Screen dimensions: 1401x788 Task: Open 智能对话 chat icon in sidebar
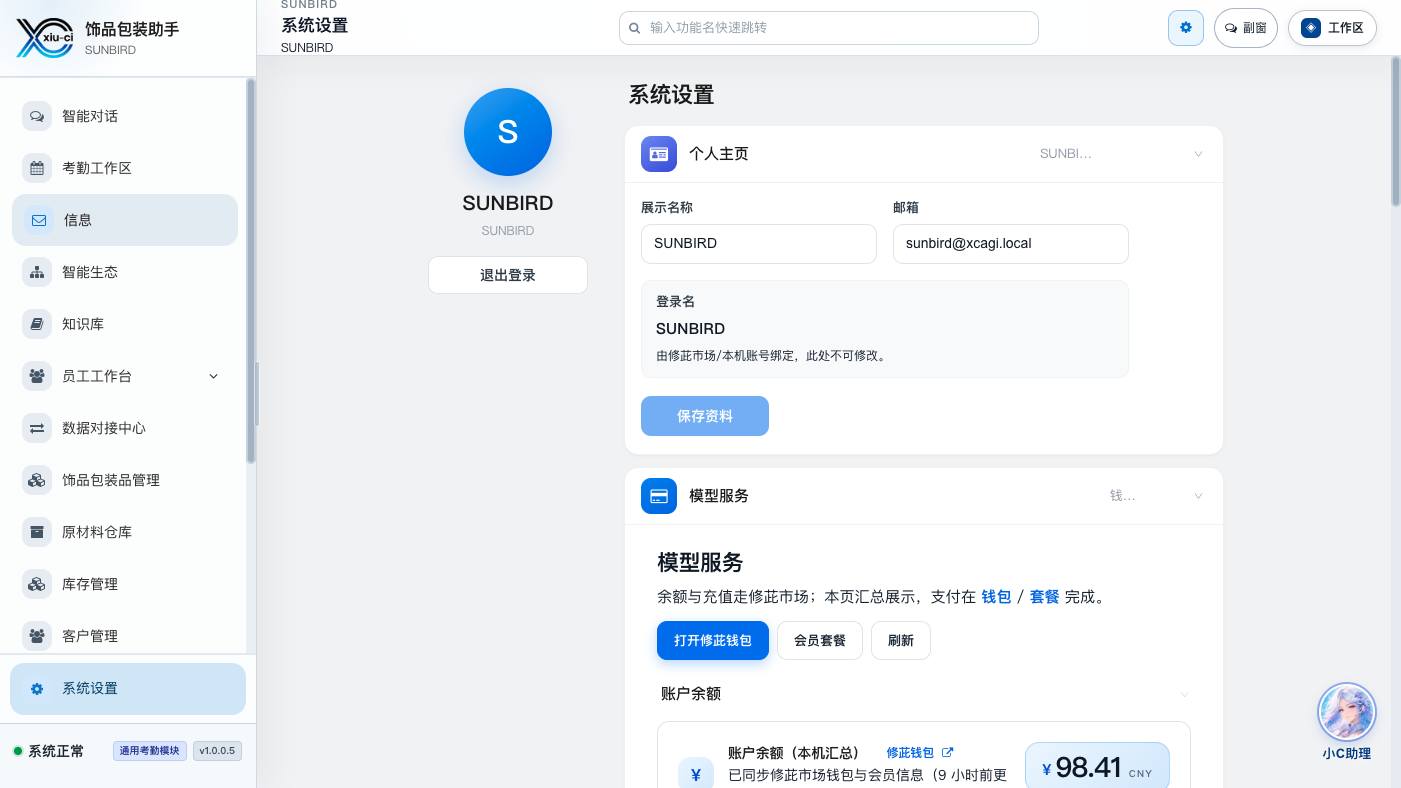pyautogui.click(x=37, y=116)
